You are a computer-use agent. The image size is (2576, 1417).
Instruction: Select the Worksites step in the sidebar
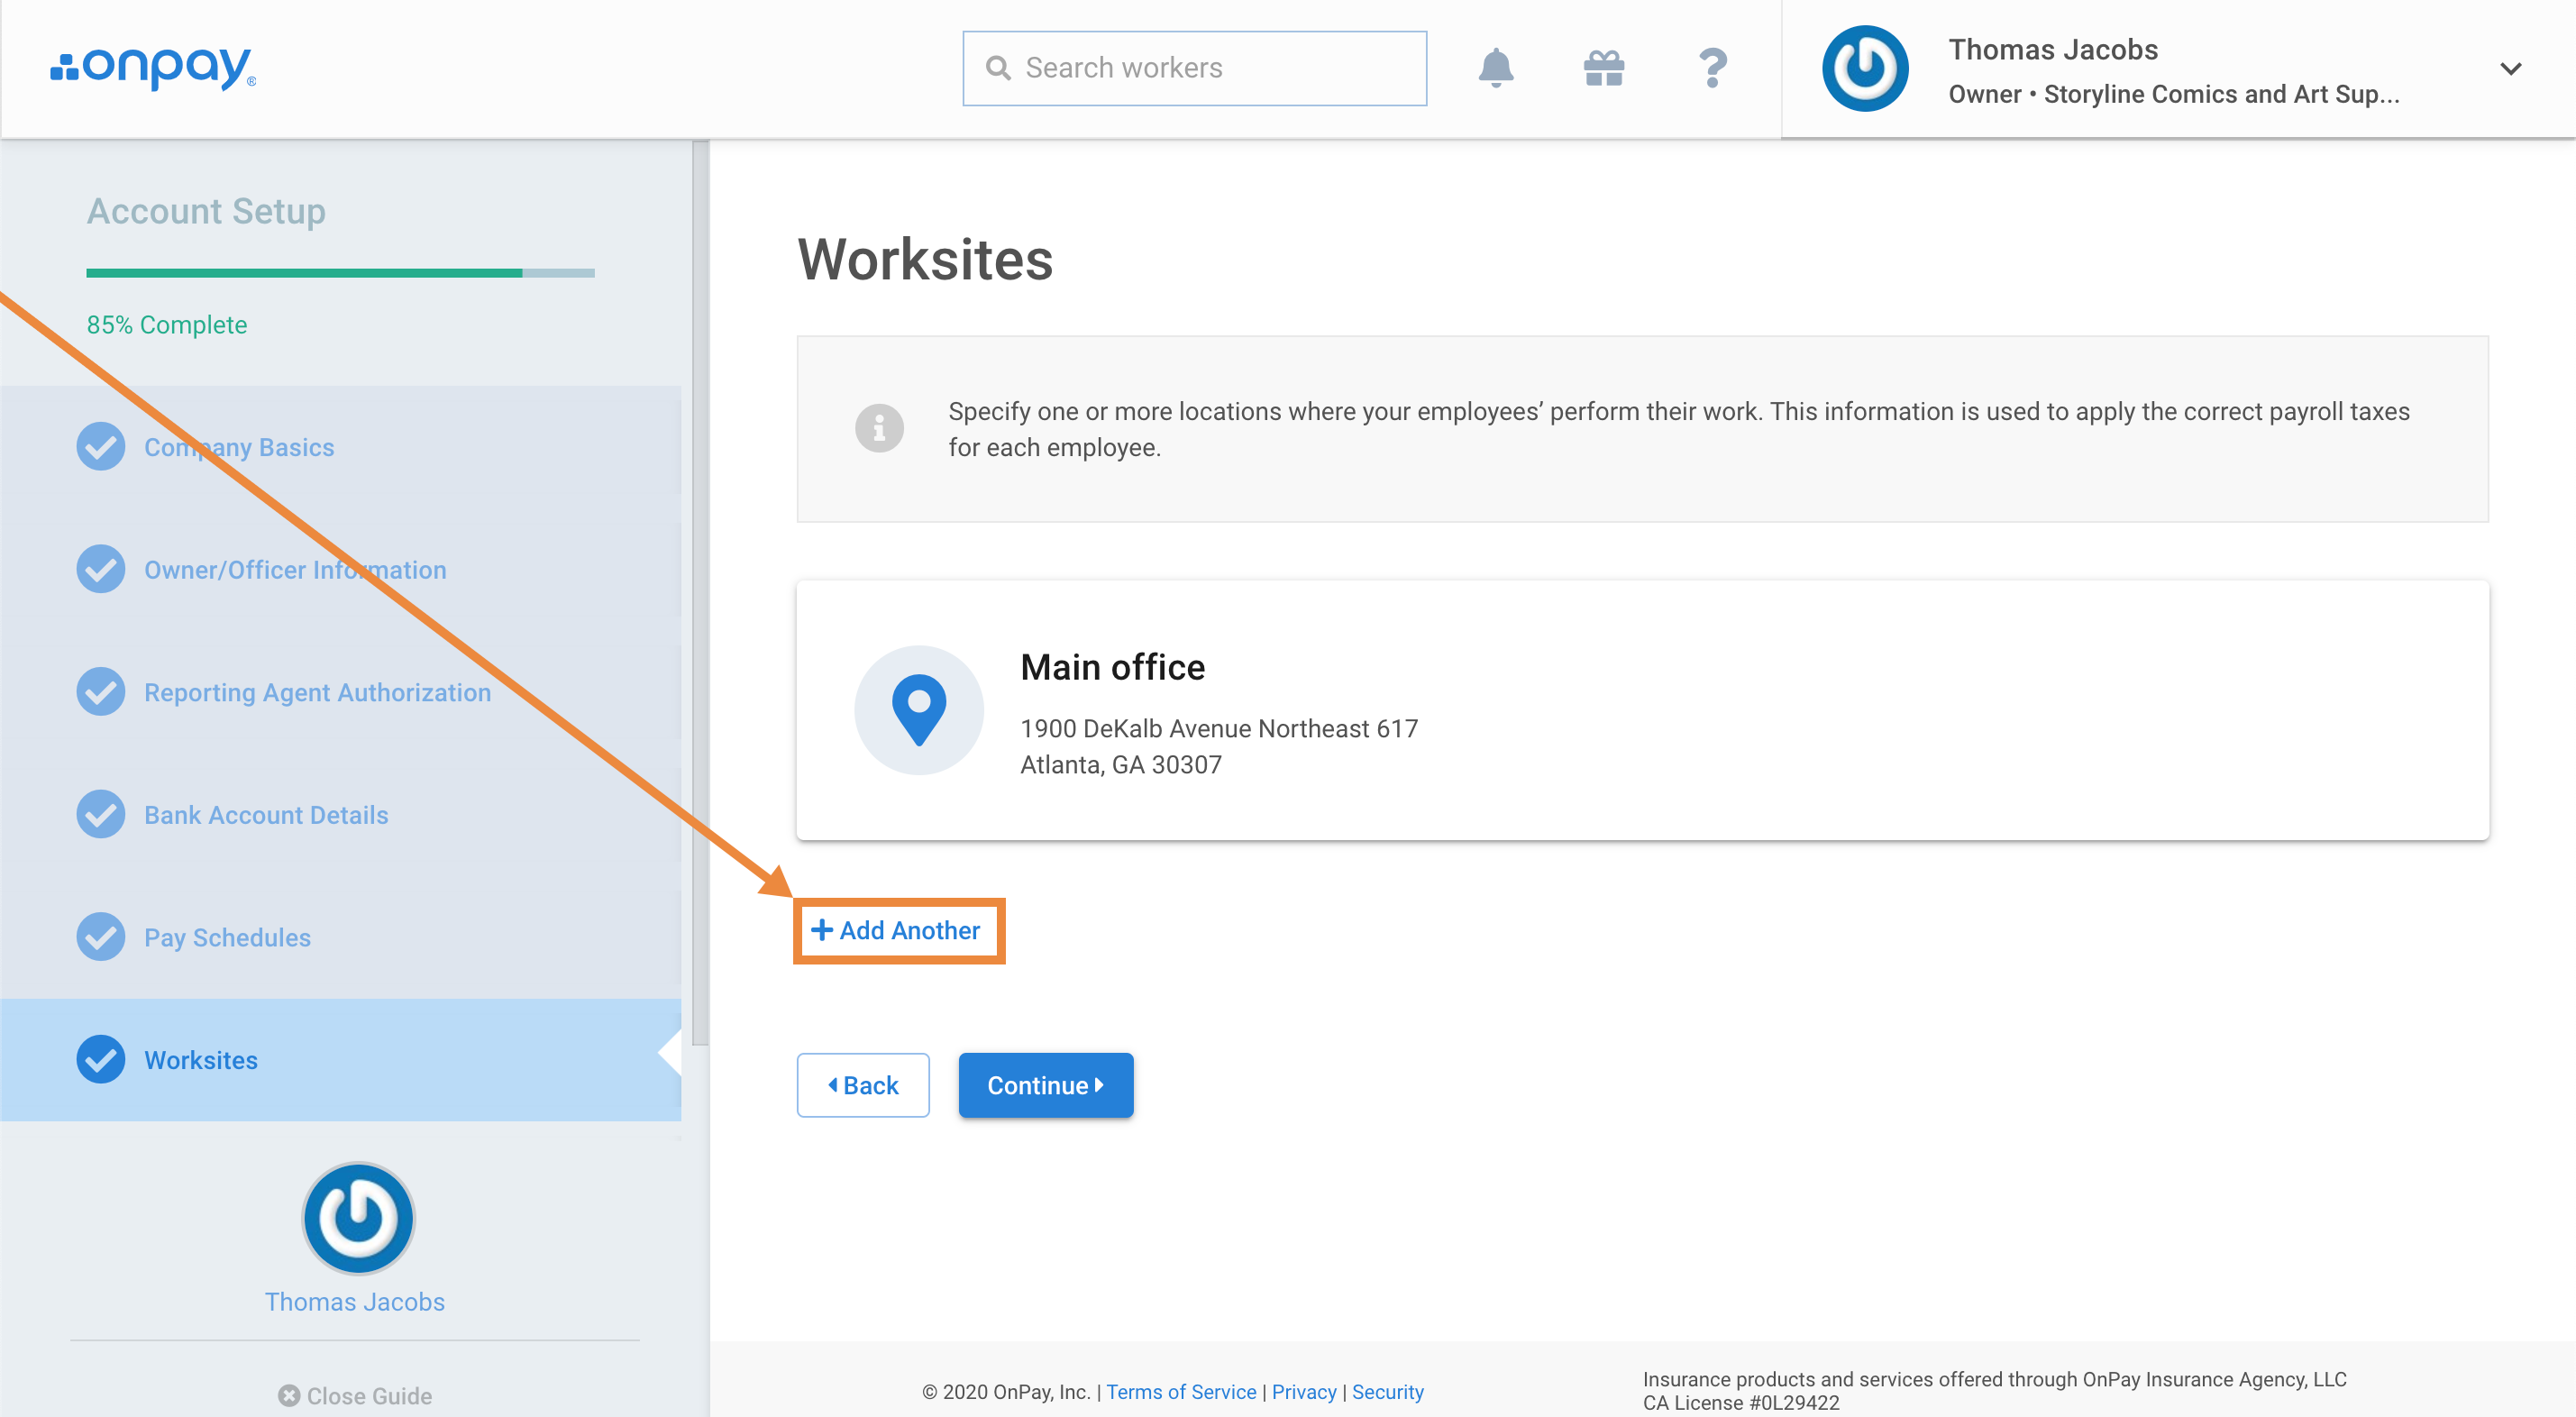(x=340, y=1060)
